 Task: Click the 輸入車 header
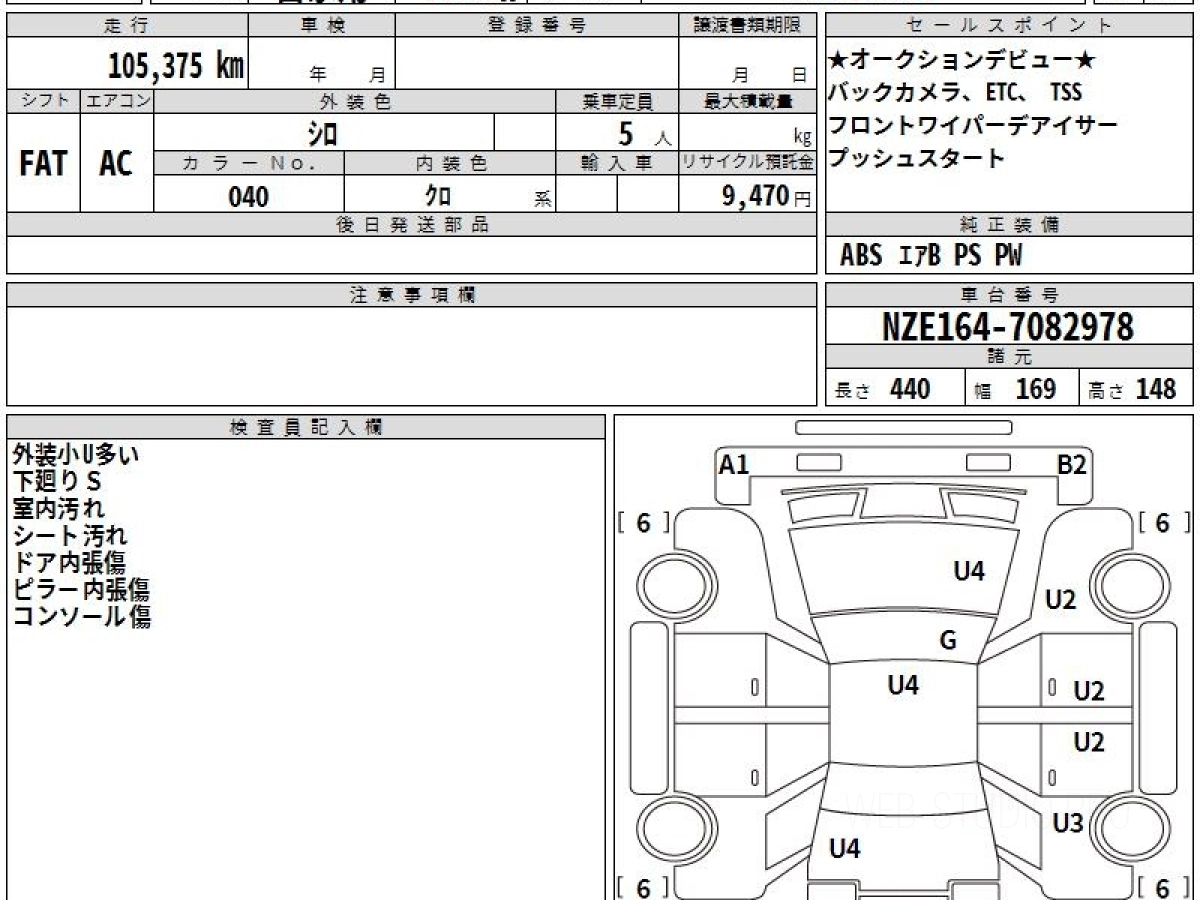(x=617, y=164)
